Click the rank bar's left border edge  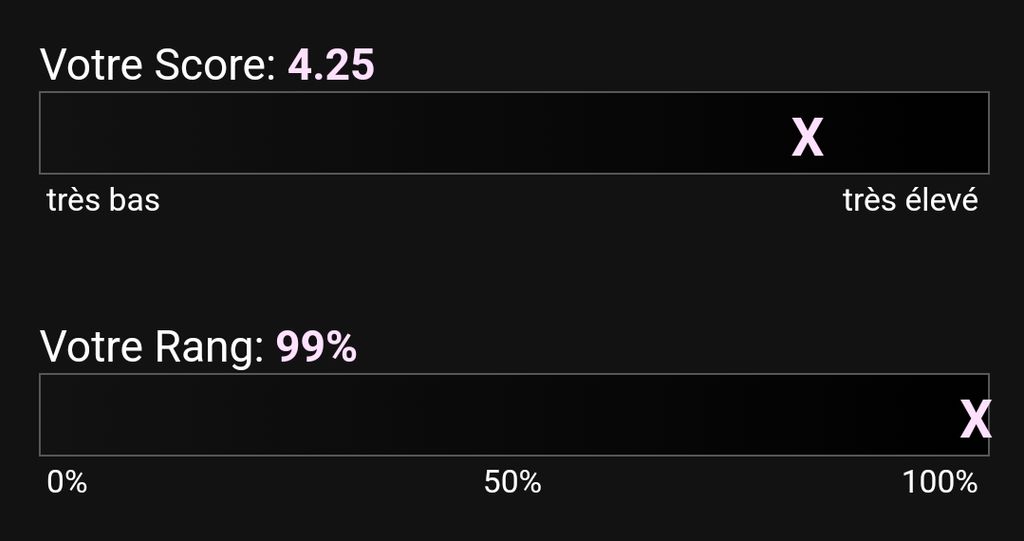(40, 415)
